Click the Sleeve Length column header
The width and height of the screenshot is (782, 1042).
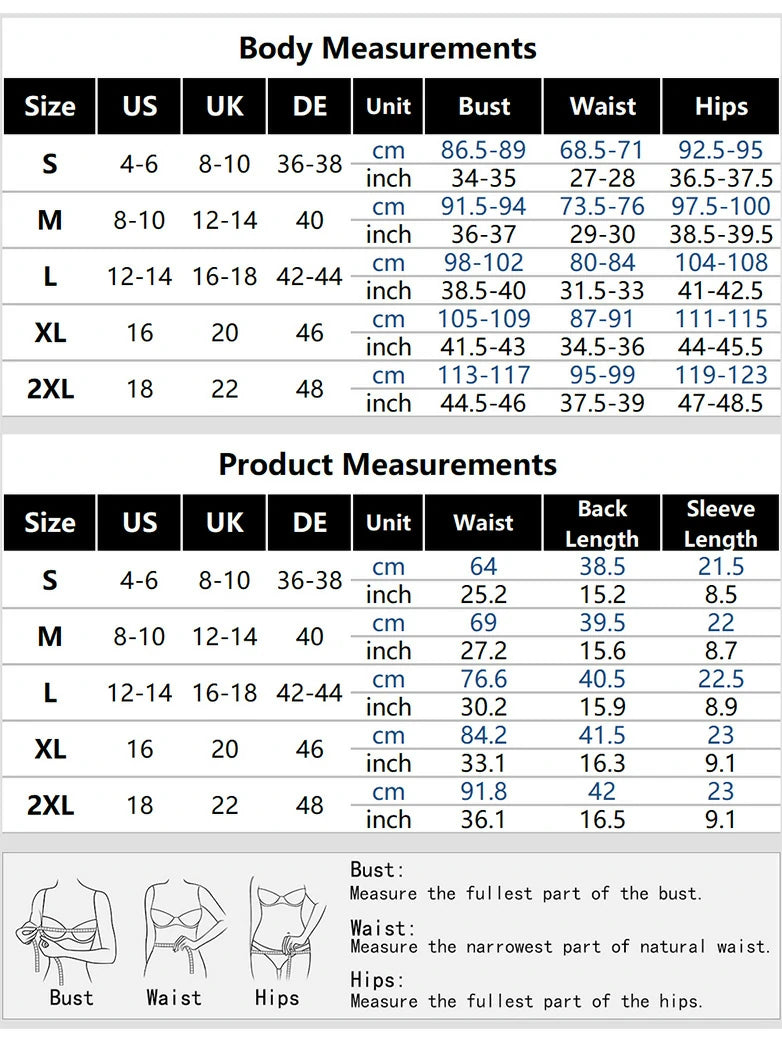(x=720, y=523)
